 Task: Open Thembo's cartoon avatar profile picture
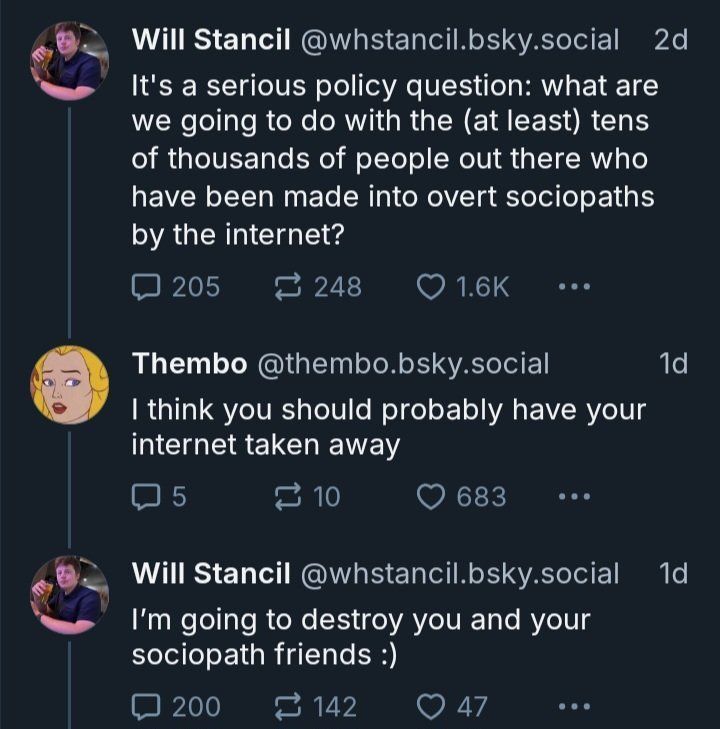point(69,386)
